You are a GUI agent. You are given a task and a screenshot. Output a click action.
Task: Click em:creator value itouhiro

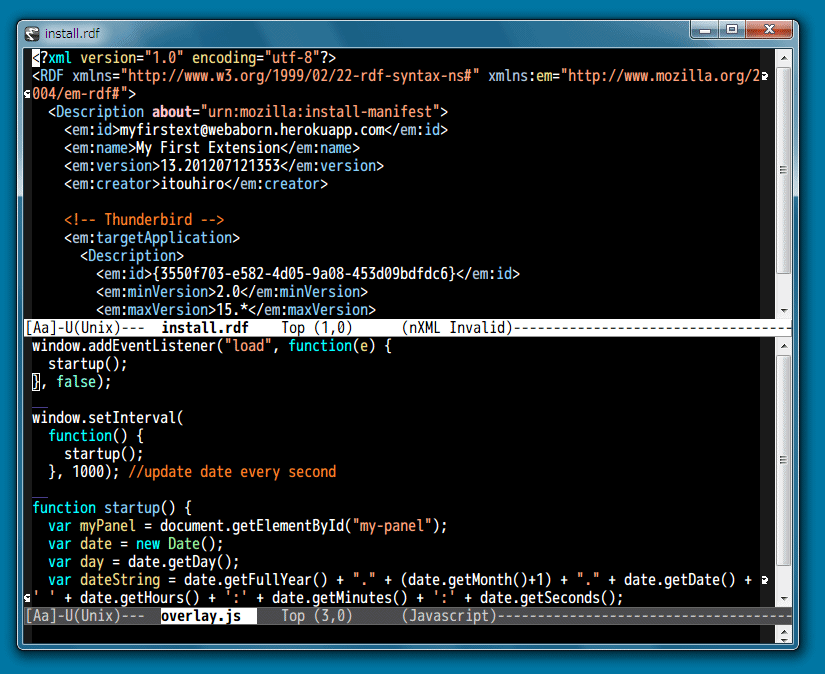[x=192, y=184]
